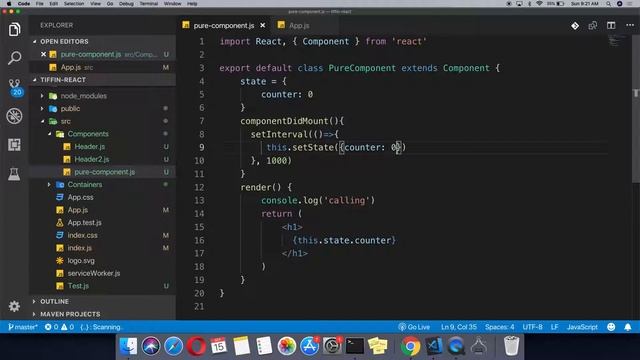
Task: Open the View menu
Action: [x=96, y=4]
